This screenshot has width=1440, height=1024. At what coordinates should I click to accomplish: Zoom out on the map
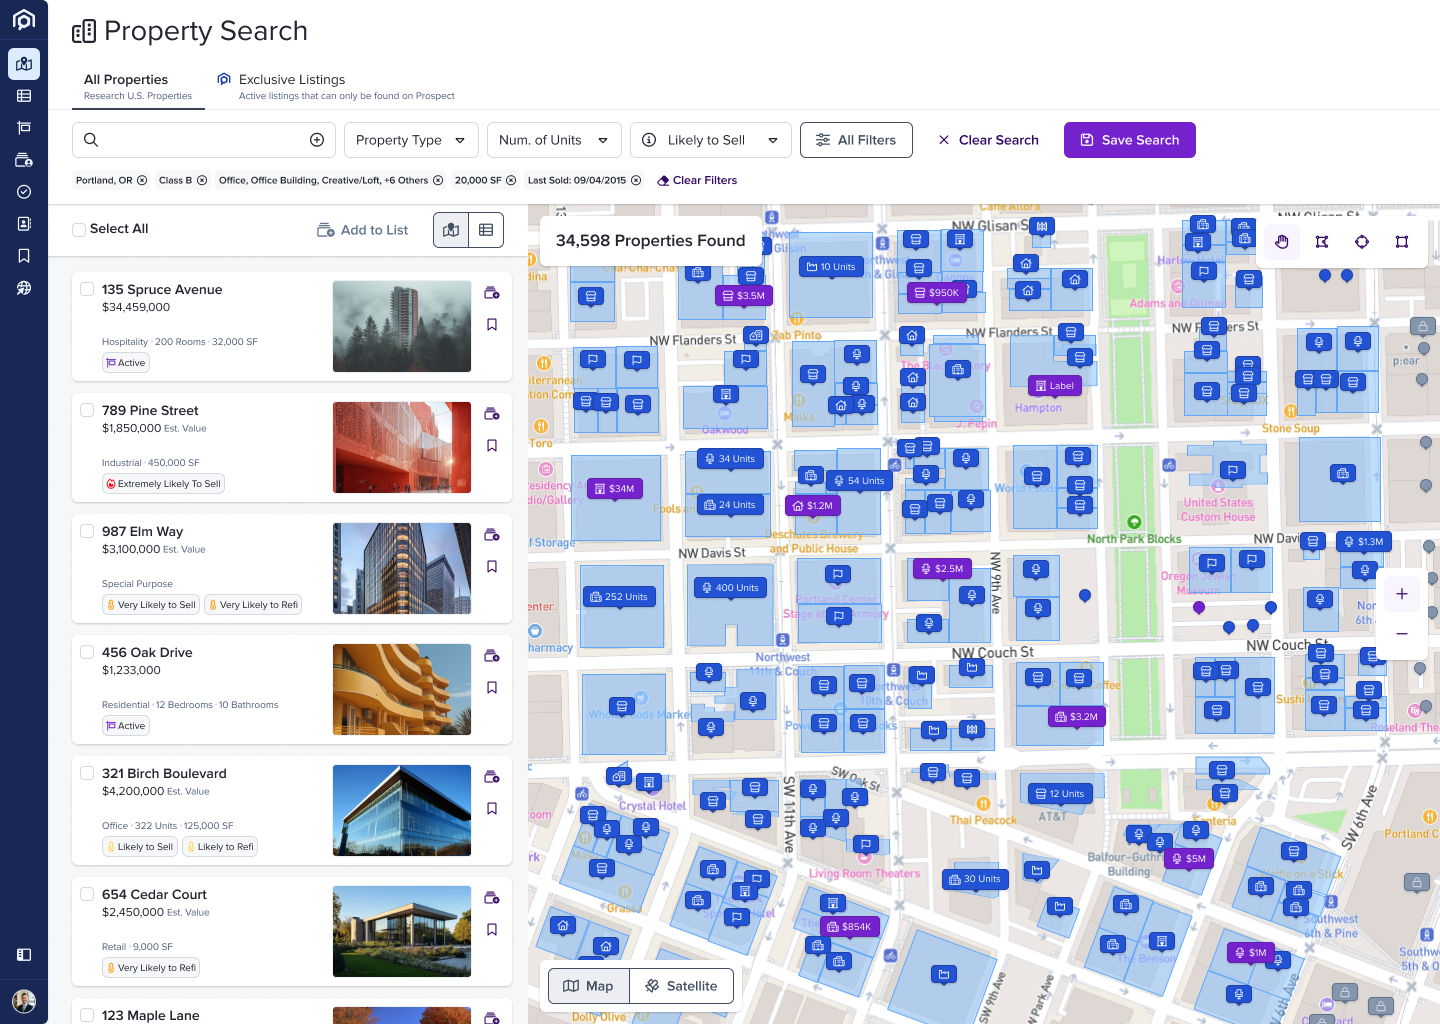click(x=1402, y=634)
